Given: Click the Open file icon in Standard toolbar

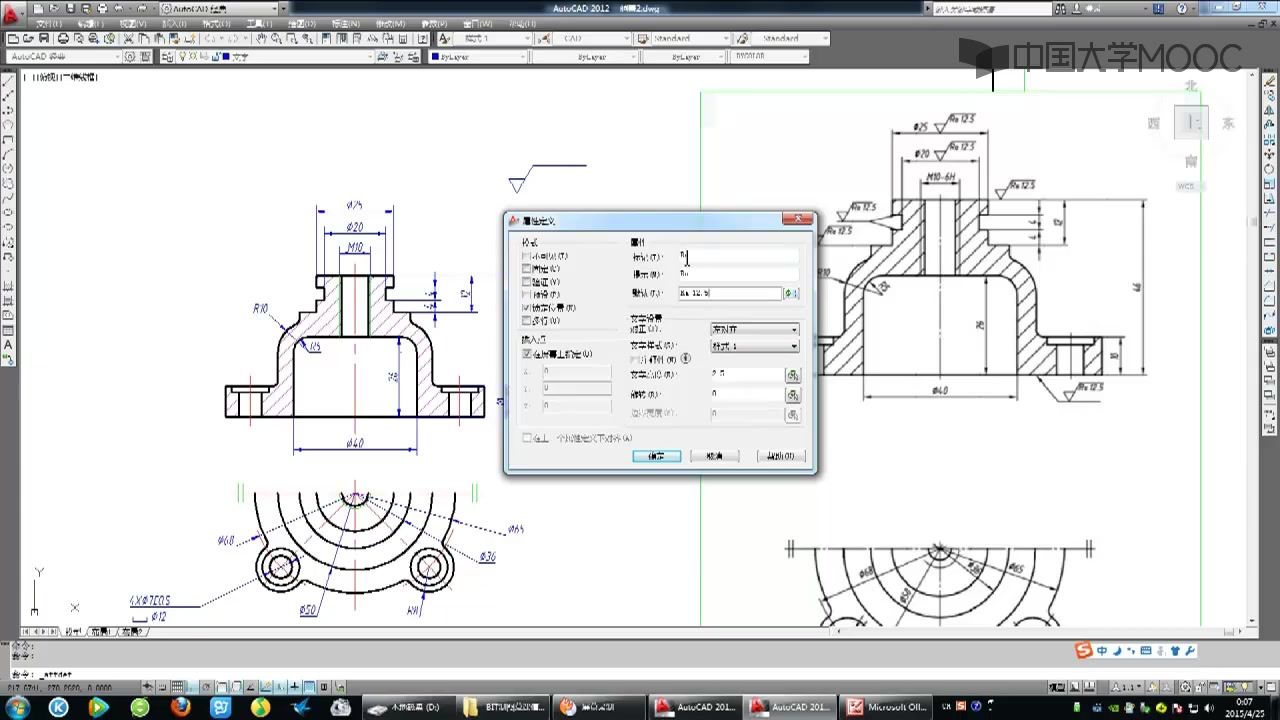Looking at the screenshot, I should (28, 38).
